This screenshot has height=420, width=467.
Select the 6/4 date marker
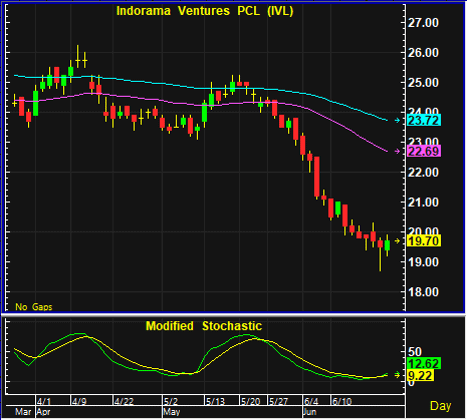[x=311, y=401]
